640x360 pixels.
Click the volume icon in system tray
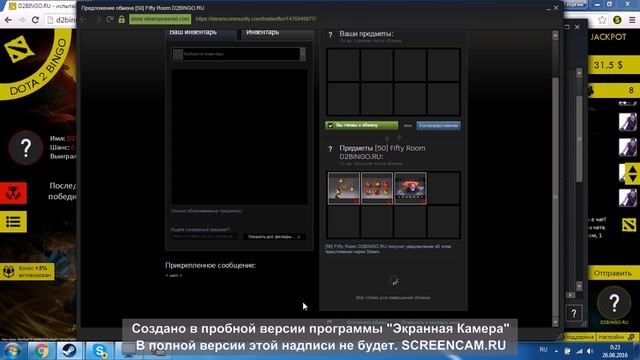pos(590,351)
